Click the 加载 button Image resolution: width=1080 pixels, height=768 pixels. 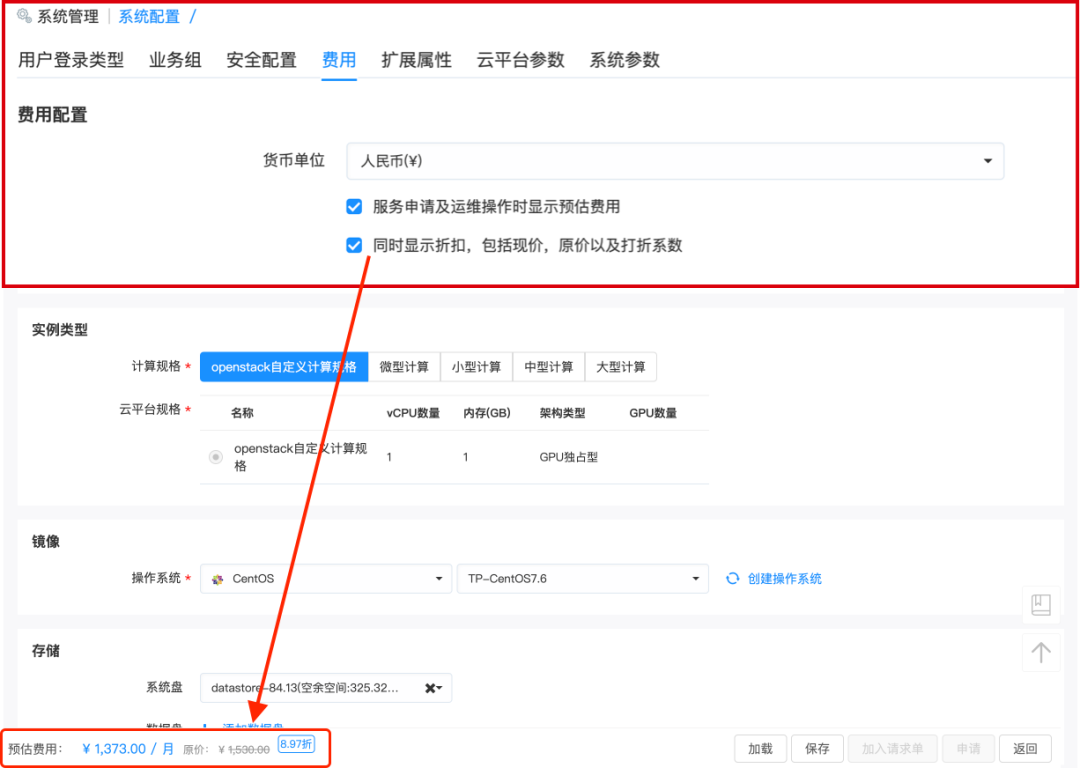coord(760,749)
